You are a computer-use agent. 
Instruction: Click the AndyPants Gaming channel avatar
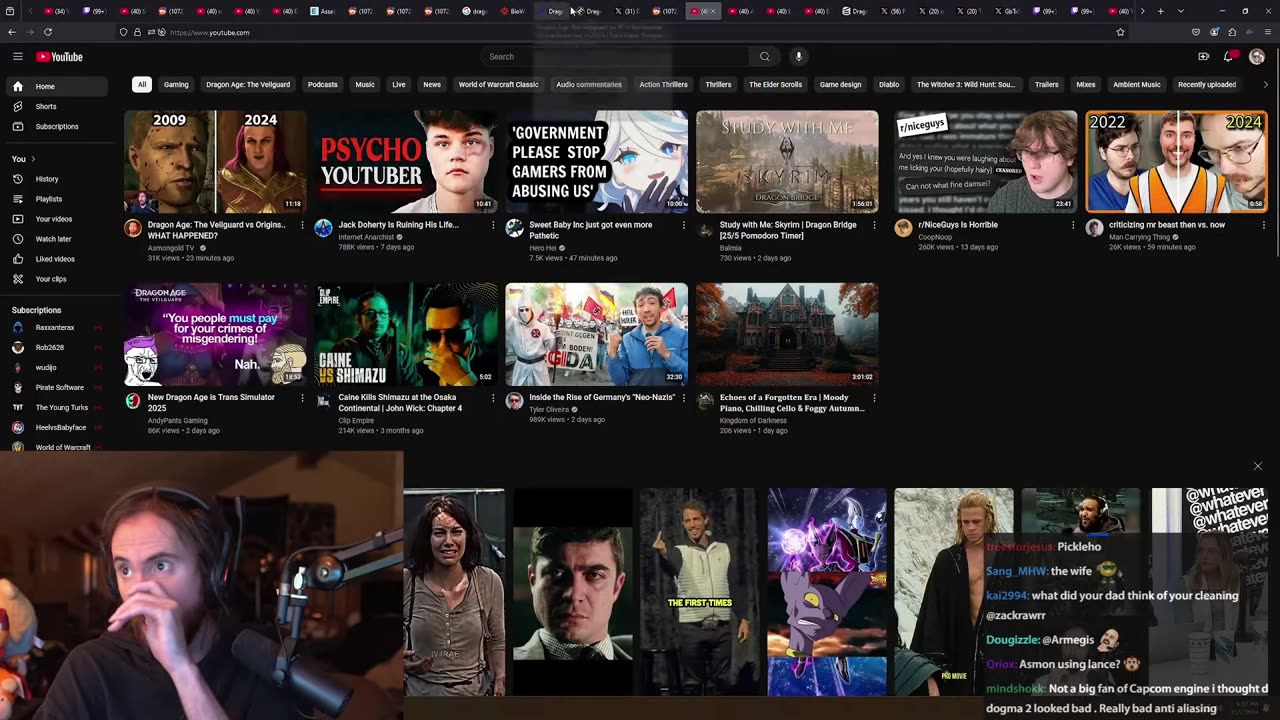point(132,401)
